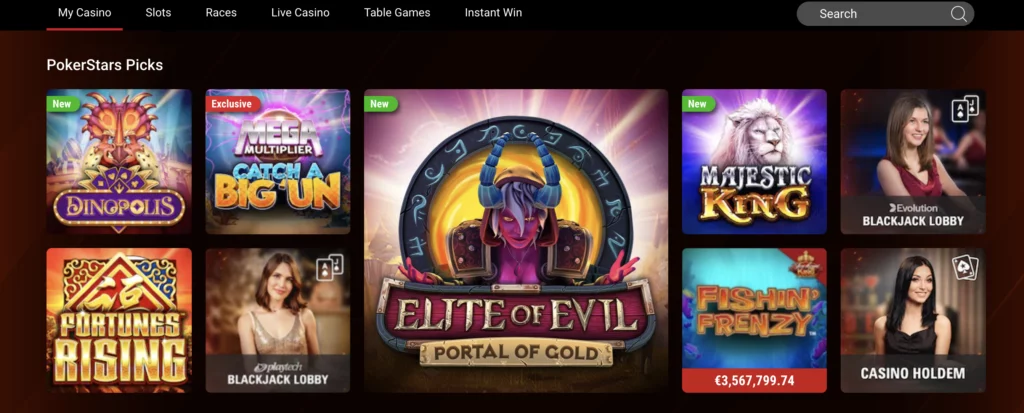Screen dimensions: 1024x413
Task: Click the New badge on Elite of Evil
Action: [x=379, y=103]
